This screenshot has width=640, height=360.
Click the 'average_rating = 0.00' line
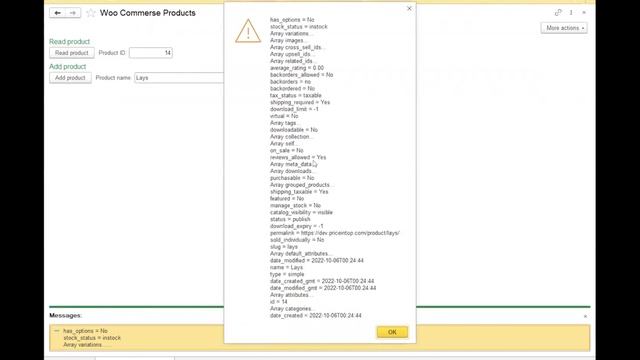coord(297,68)
